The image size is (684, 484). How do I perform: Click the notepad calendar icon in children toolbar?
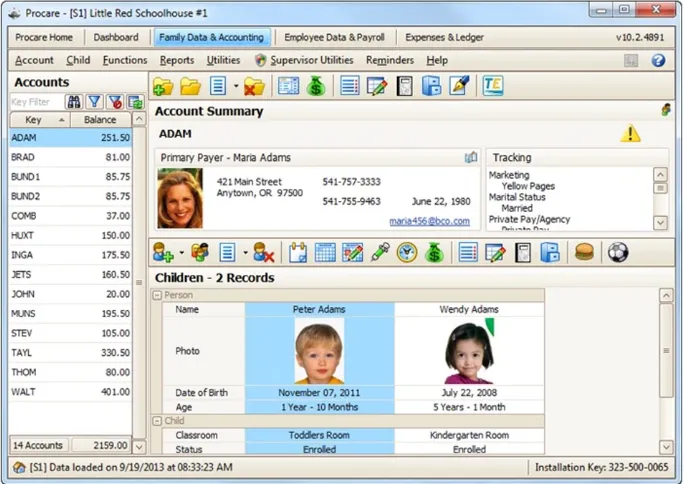pyautogui.click(x=298, y=252)
